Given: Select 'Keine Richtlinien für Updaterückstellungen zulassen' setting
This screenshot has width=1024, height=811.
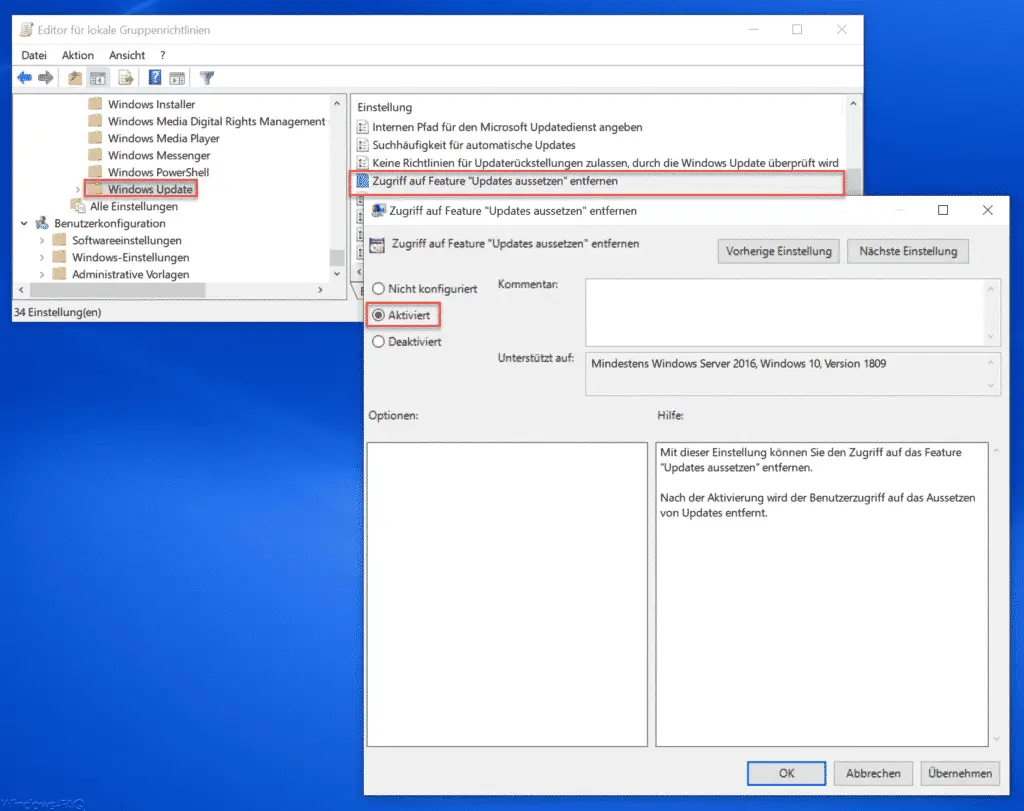Looking at the screenshot, I should pos(605,163).
